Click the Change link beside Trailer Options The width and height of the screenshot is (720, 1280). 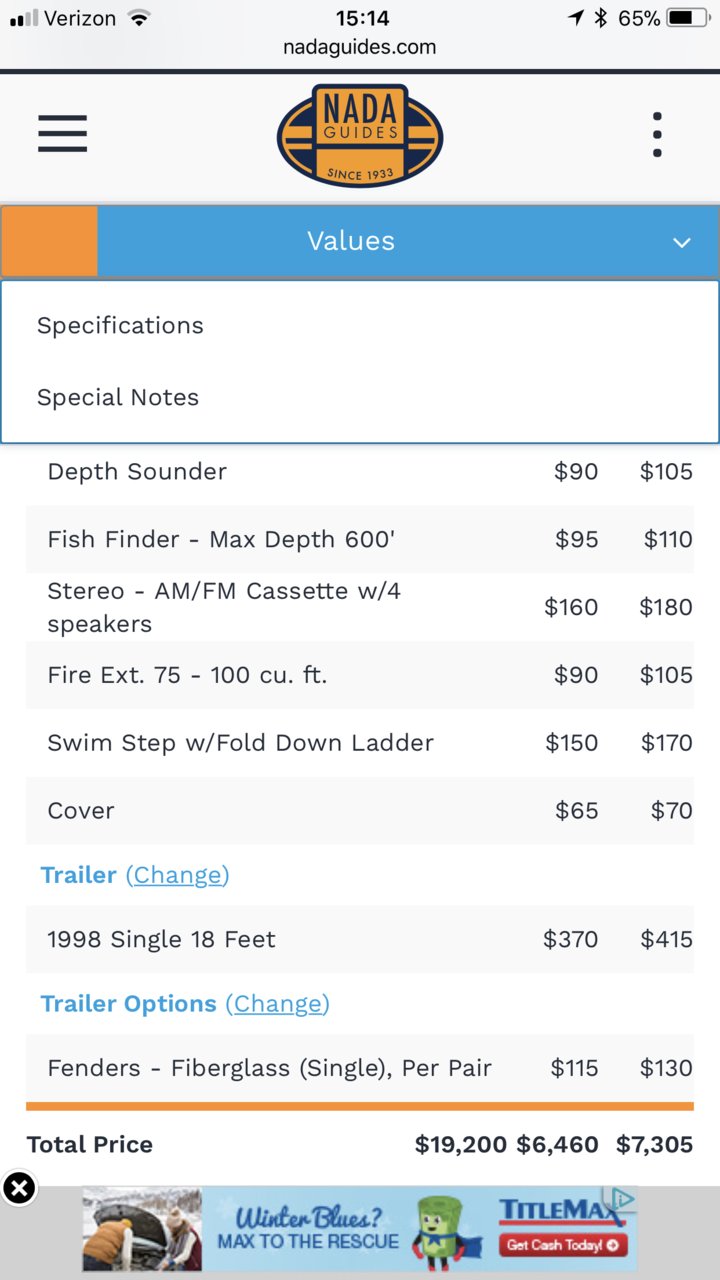(277, 1004)
